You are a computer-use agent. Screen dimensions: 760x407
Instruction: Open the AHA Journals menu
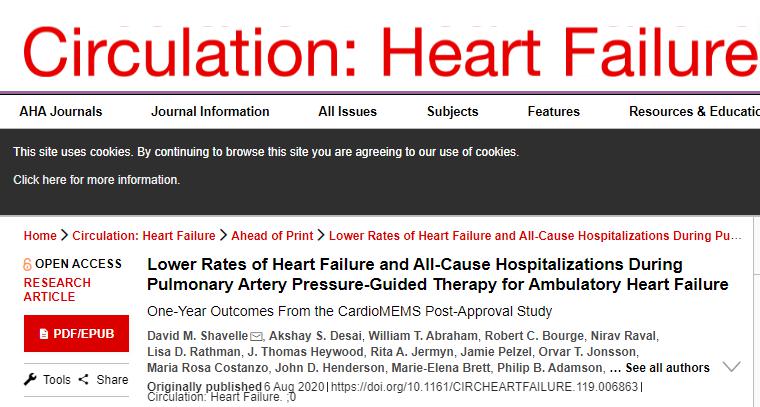61,111
